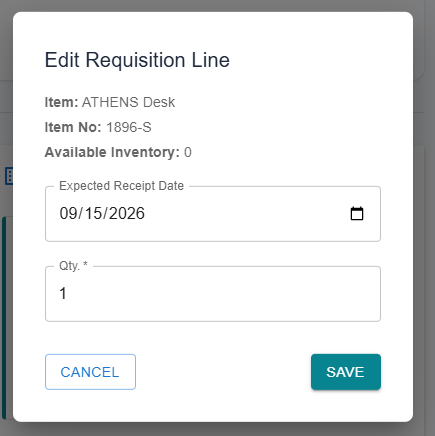Select the month segment '09' in date
435x436 pixels.
pos(68,213)
